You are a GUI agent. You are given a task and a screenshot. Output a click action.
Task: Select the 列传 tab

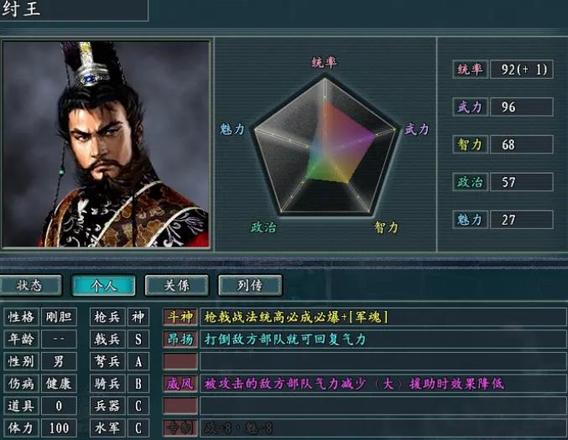tap(250, 285)
